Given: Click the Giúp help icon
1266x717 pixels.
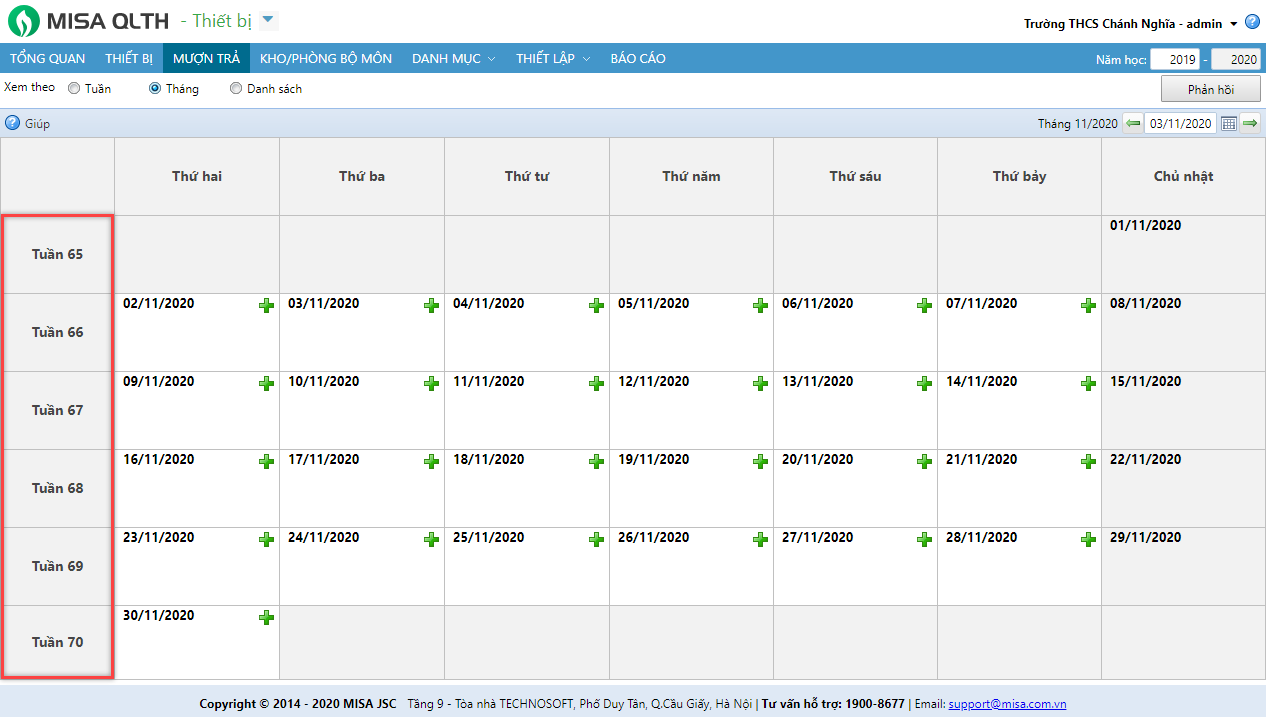Looking at the screenshot, I should tap(13, 124).
